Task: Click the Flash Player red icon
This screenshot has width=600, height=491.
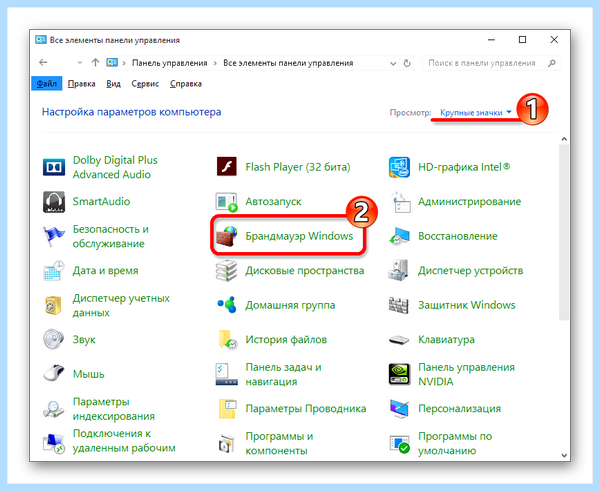Action: [227, 167]
